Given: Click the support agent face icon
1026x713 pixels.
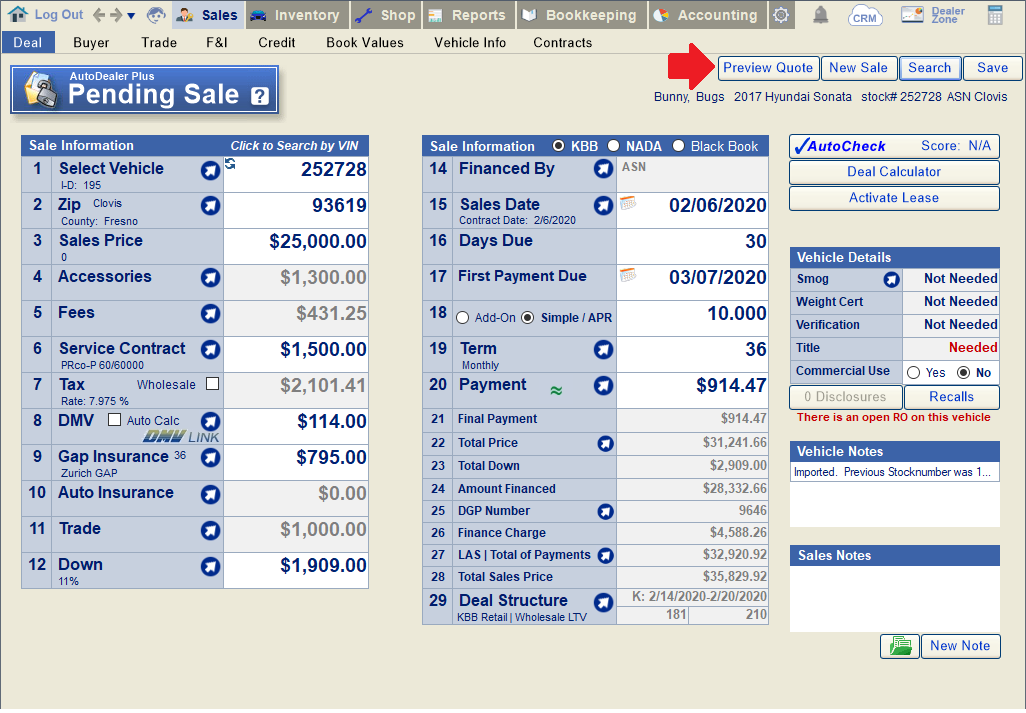Looking at the screenshot, I should point(156,15).
